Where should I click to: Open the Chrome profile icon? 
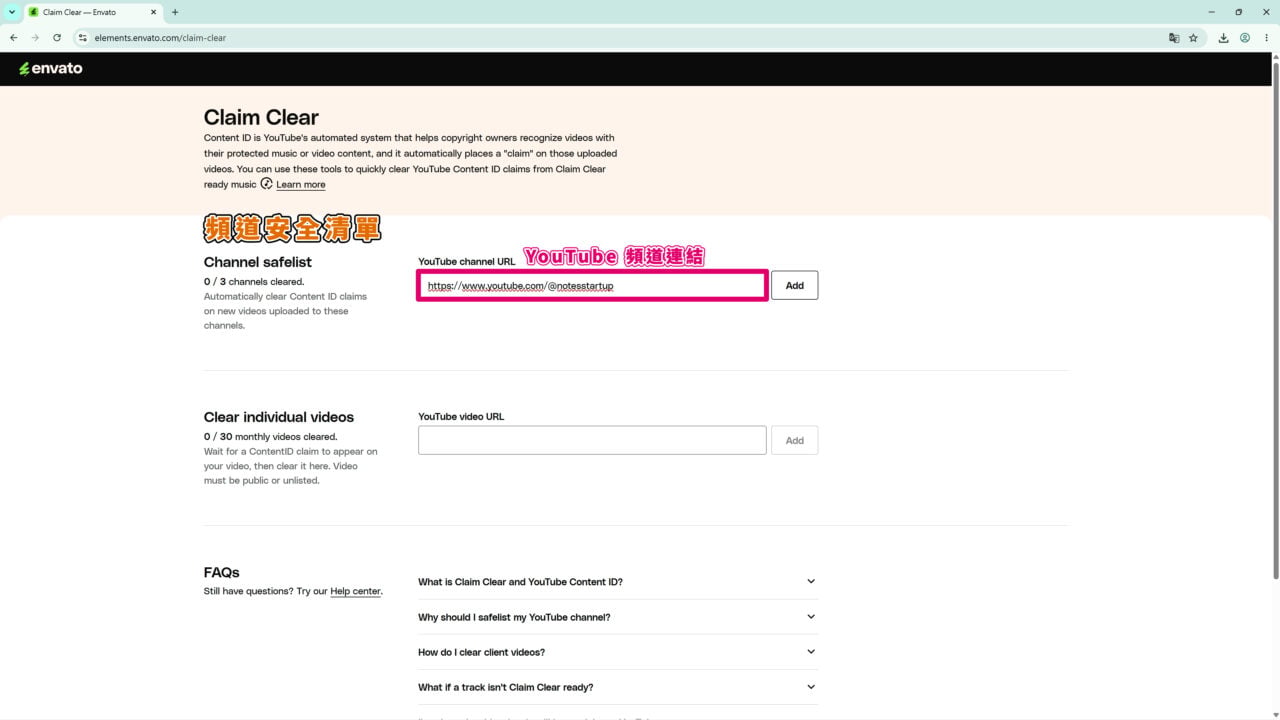pyautogui.click(x=1245, y=38)
